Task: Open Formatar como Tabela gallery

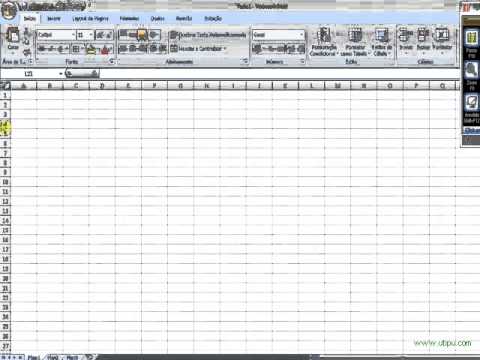Action: [x=355, y=42]
